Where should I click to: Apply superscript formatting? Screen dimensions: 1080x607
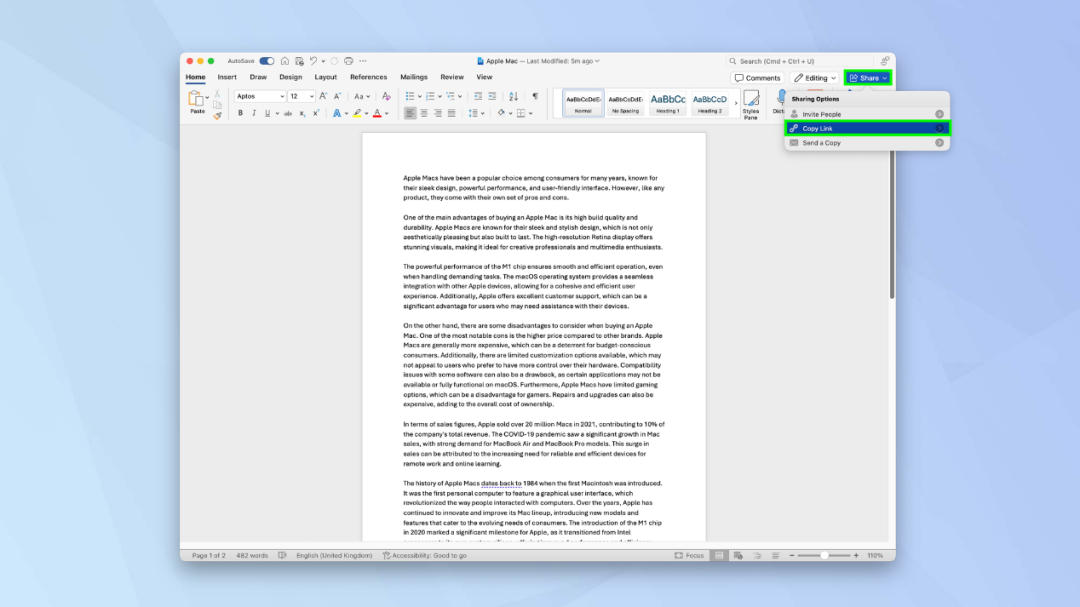click(315, 114)
